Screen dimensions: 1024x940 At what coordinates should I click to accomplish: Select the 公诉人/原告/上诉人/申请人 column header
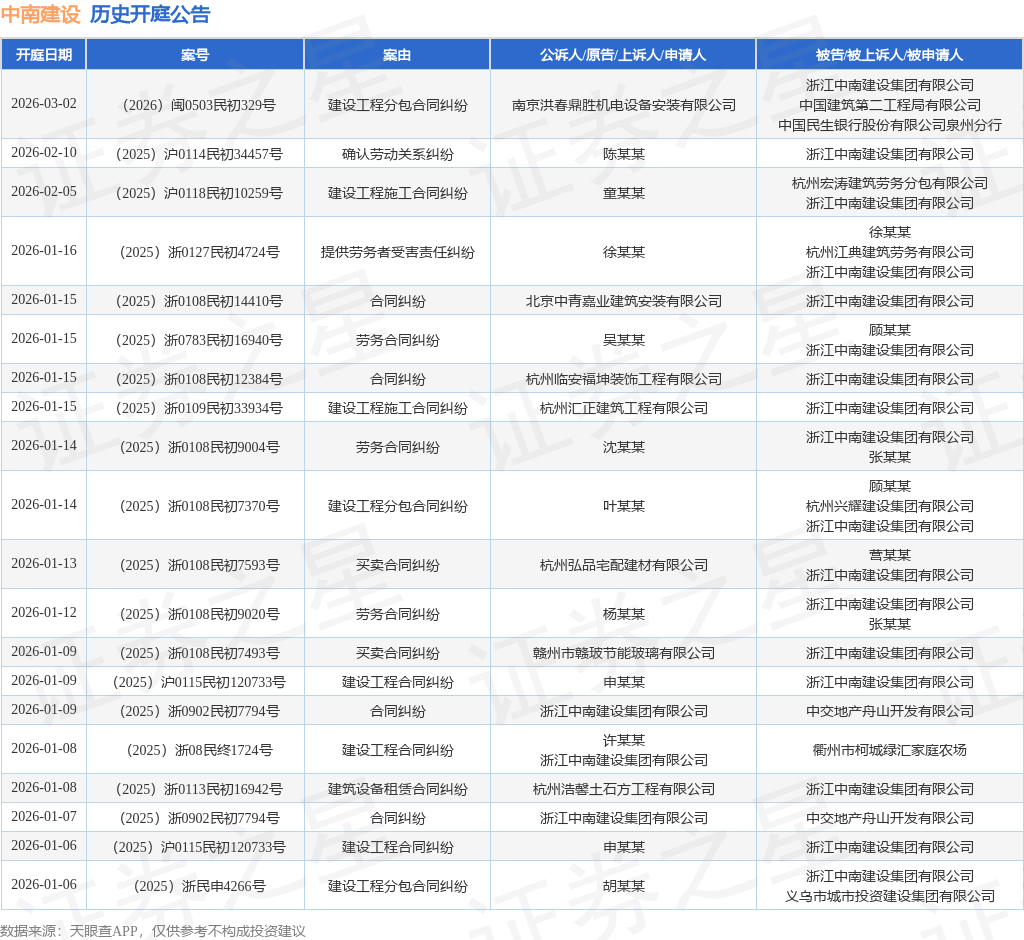coord(623,55)
